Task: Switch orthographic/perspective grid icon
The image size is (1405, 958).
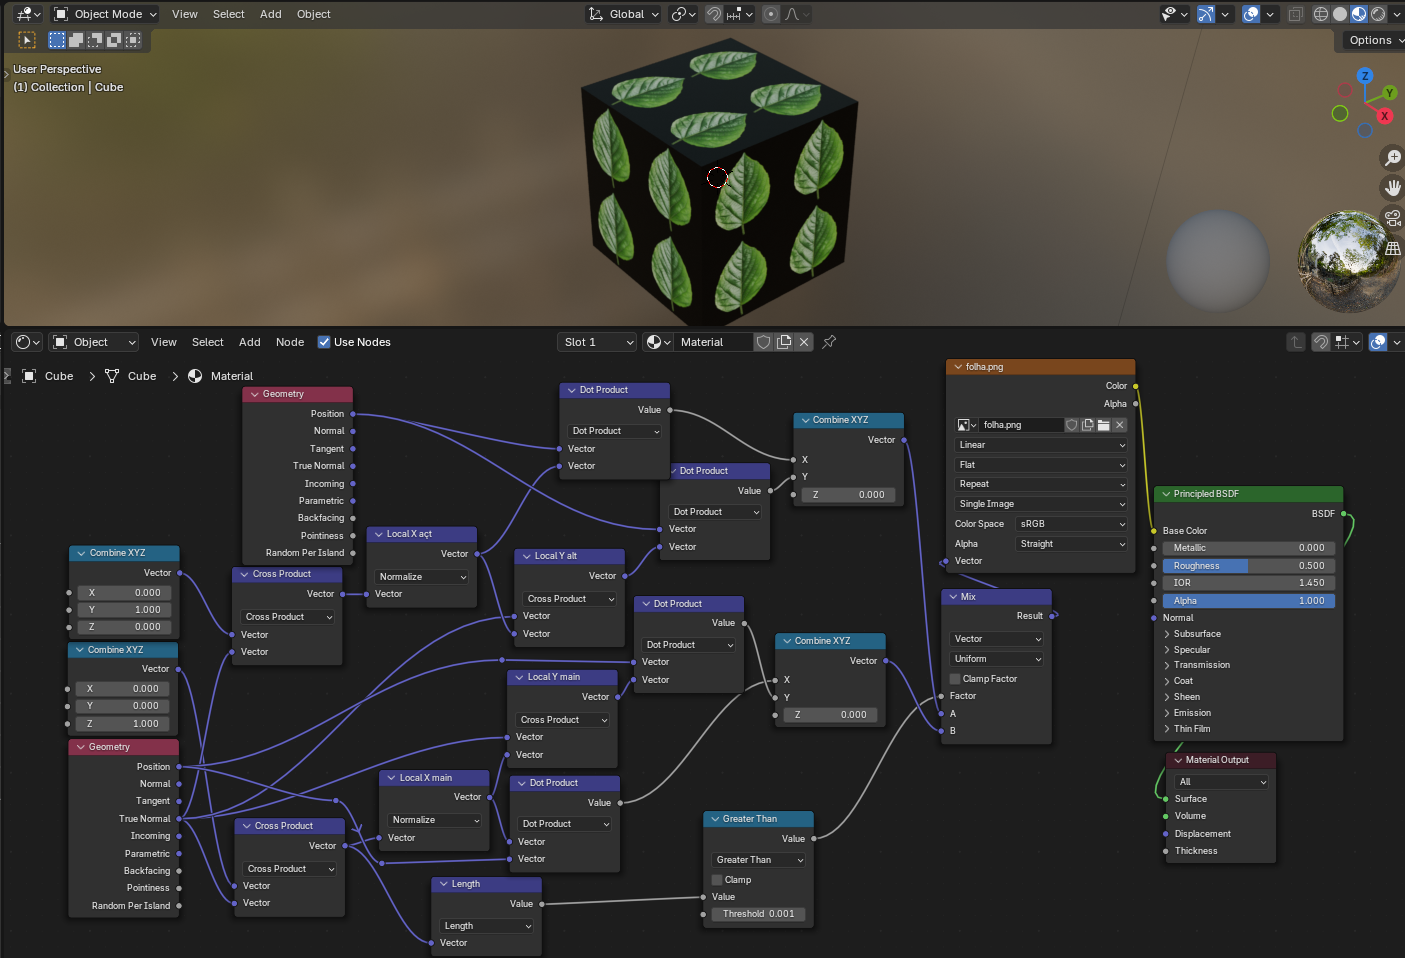Action: click(1392, 248)
